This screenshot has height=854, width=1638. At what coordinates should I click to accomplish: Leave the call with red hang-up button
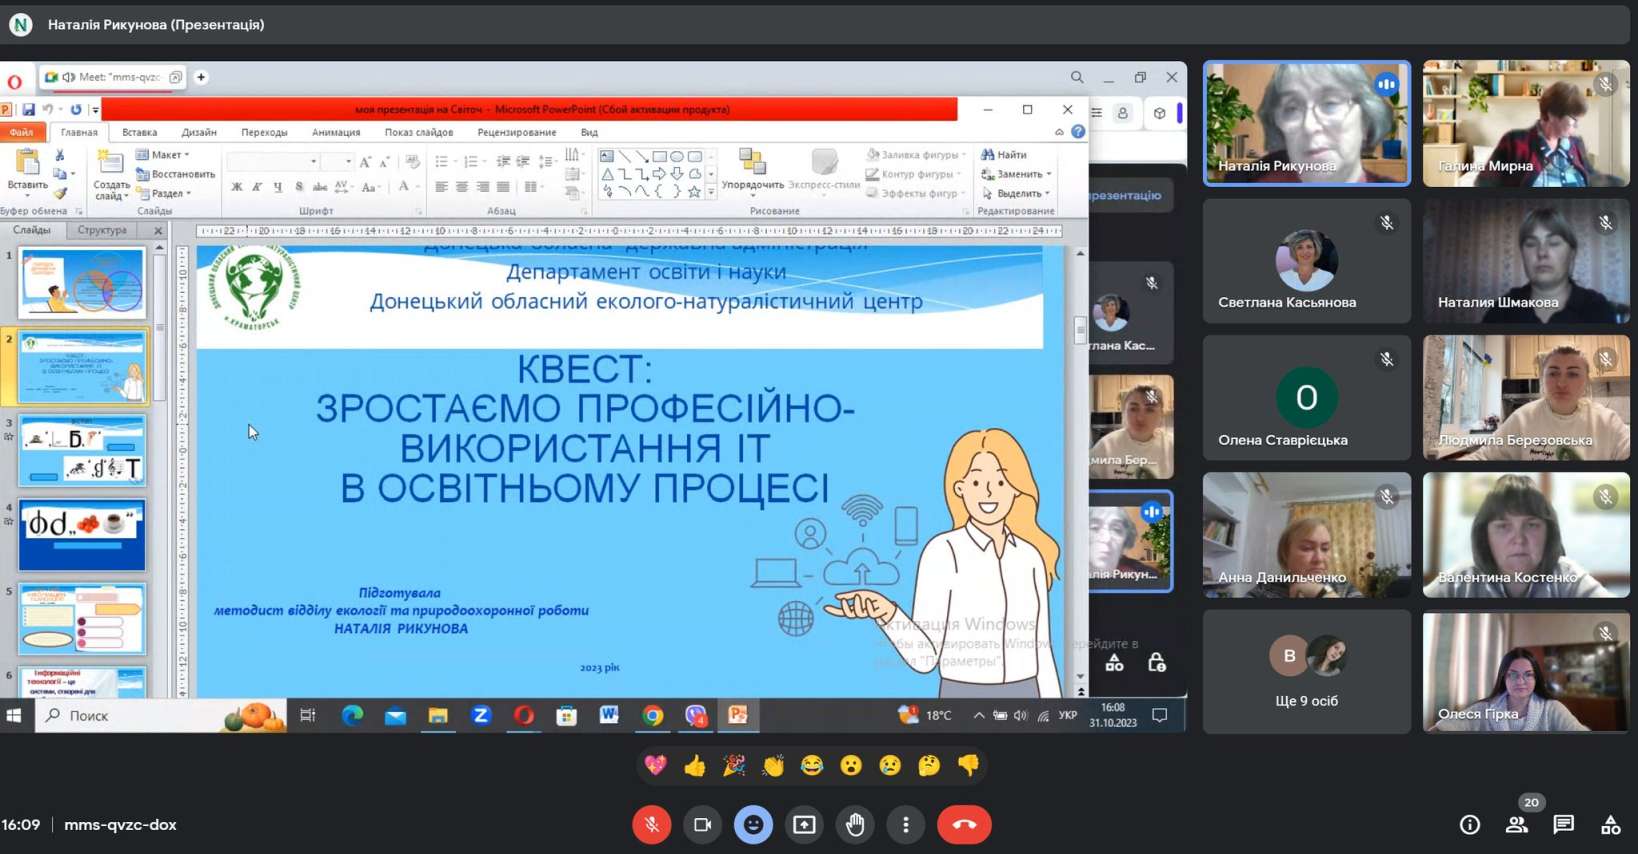coord(964,825)
